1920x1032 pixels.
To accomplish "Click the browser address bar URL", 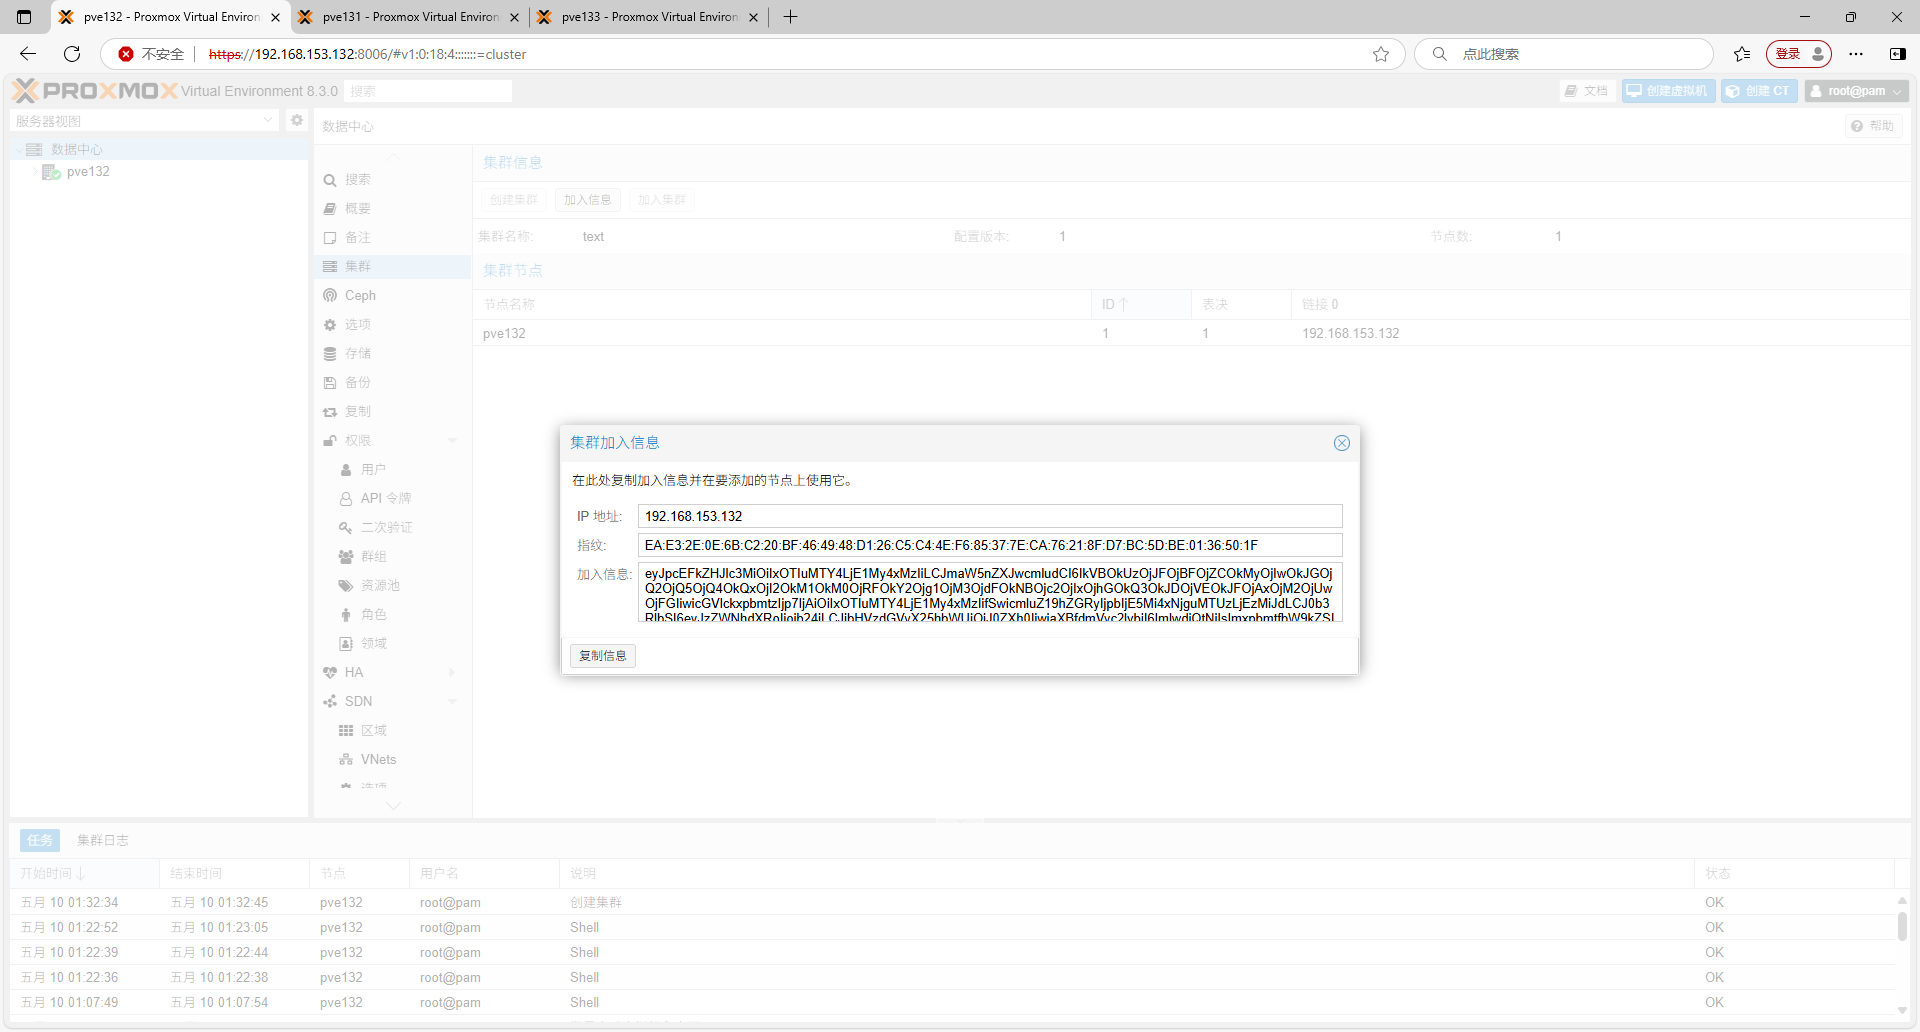I will tap(367, 54).
